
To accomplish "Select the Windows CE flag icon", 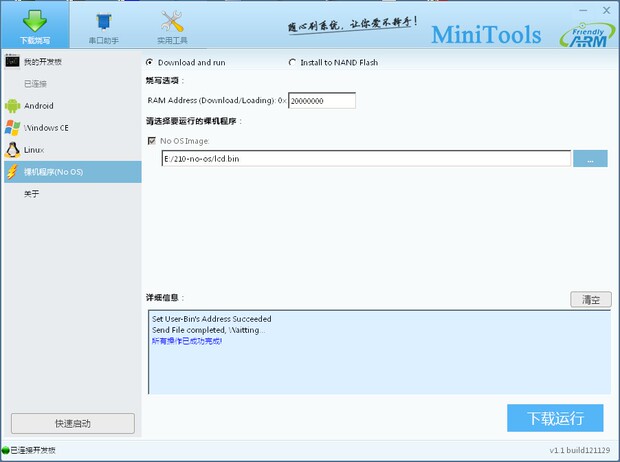I will (x=12, y=128).
